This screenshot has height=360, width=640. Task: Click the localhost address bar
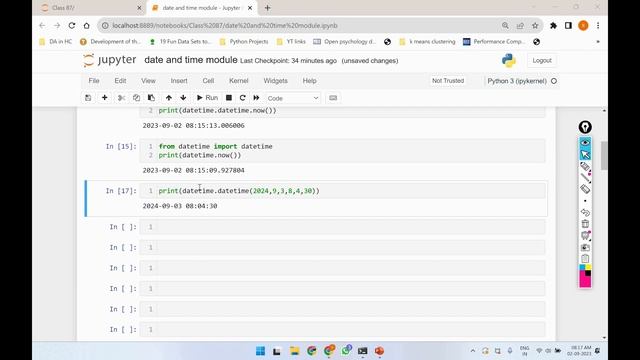302,25
